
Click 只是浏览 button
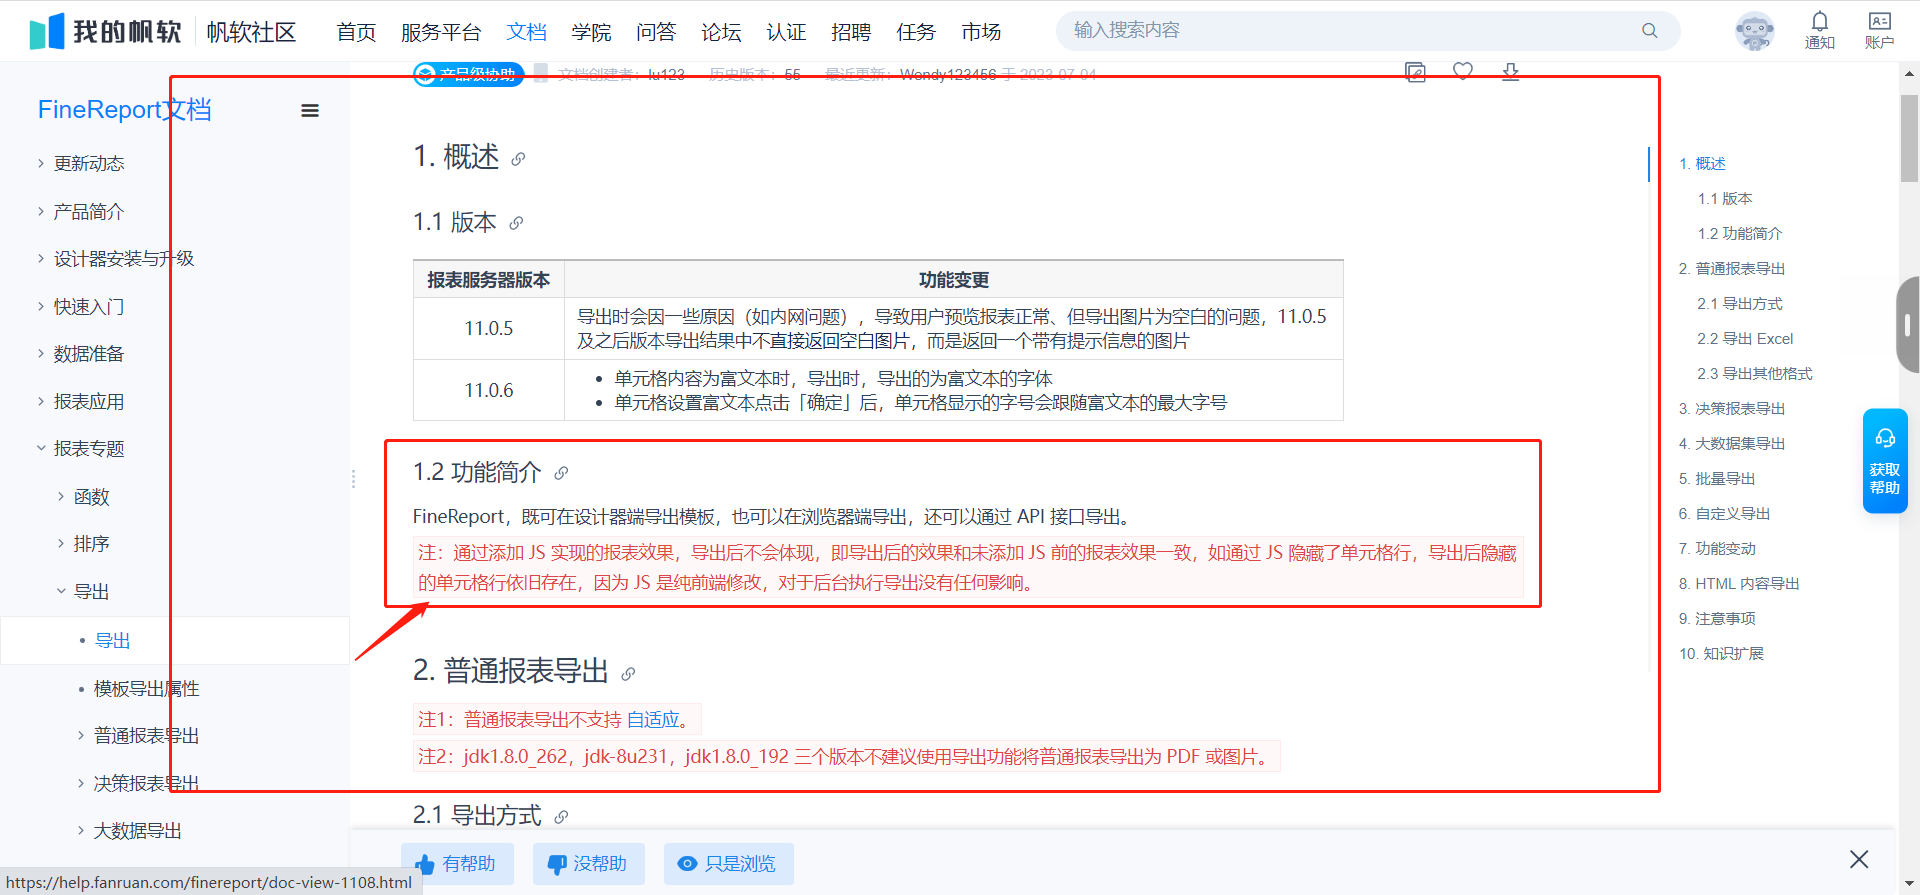point(728,864)
